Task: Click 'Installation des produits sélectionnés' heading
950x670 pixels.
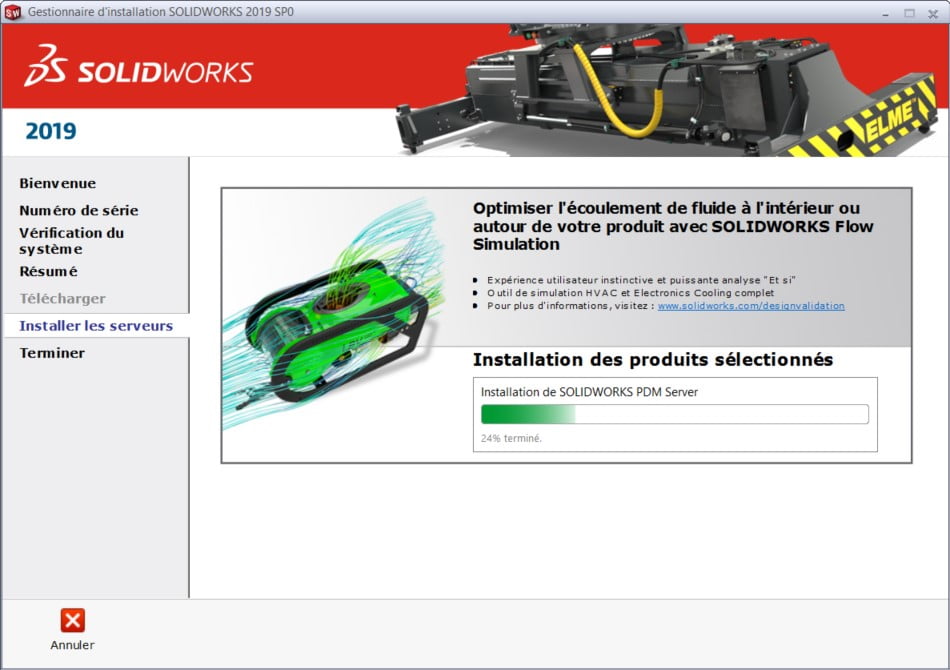Action: 653,360
